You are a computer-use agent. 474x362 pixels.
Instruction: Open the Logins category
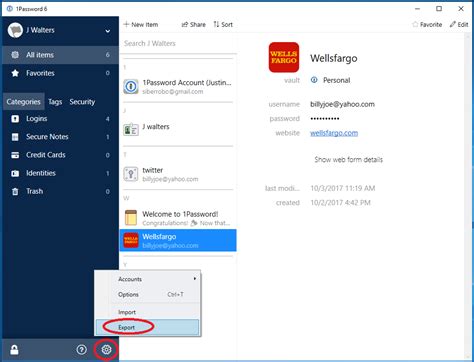pos(60,119)
